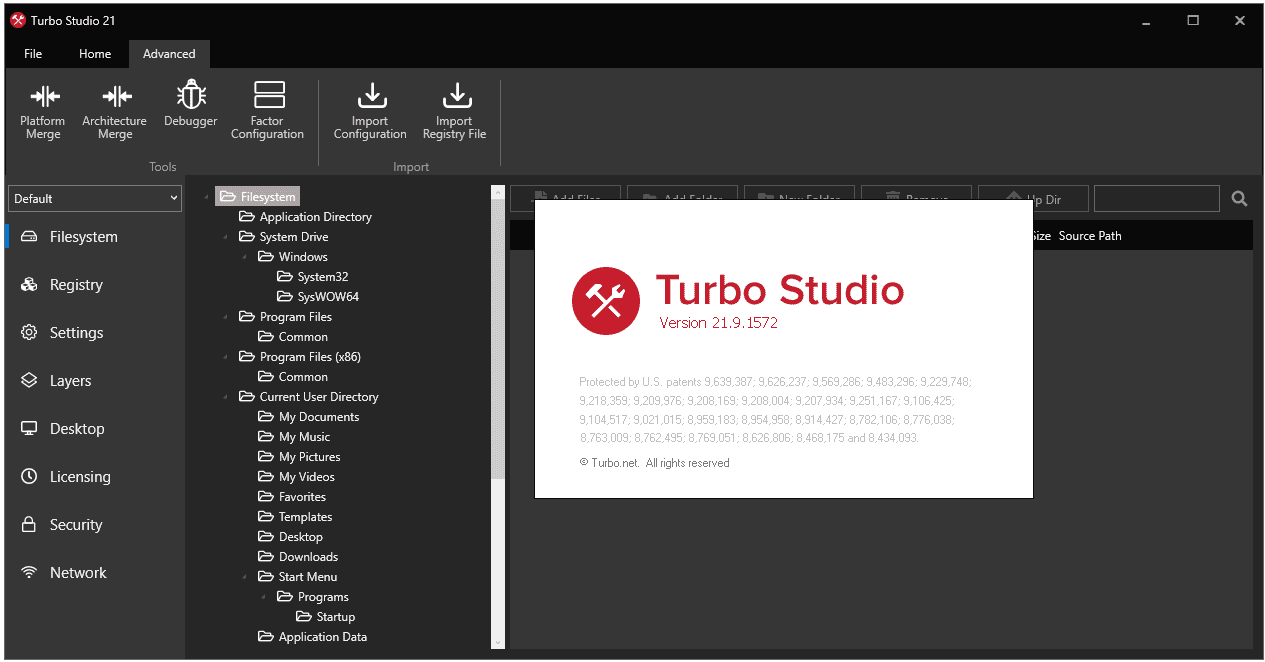Open the Default layer dropdown

pos(95,198)
